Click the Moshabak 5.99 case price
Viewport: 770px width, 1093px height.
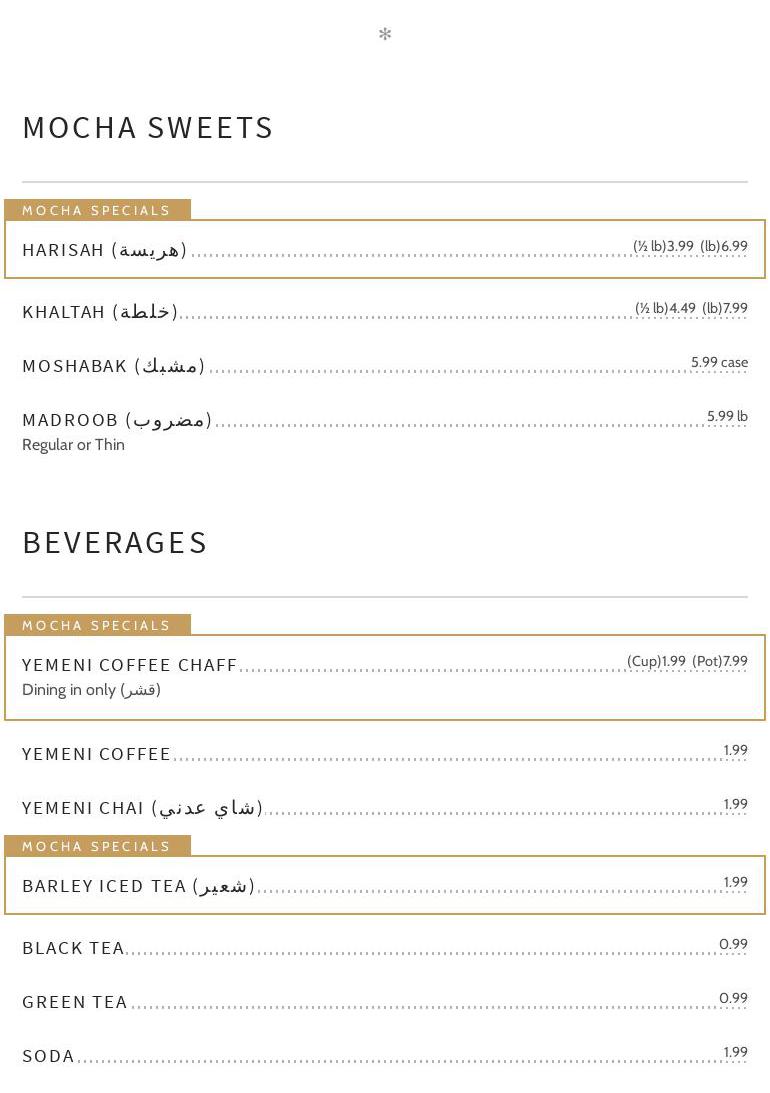tap(719, 362)
